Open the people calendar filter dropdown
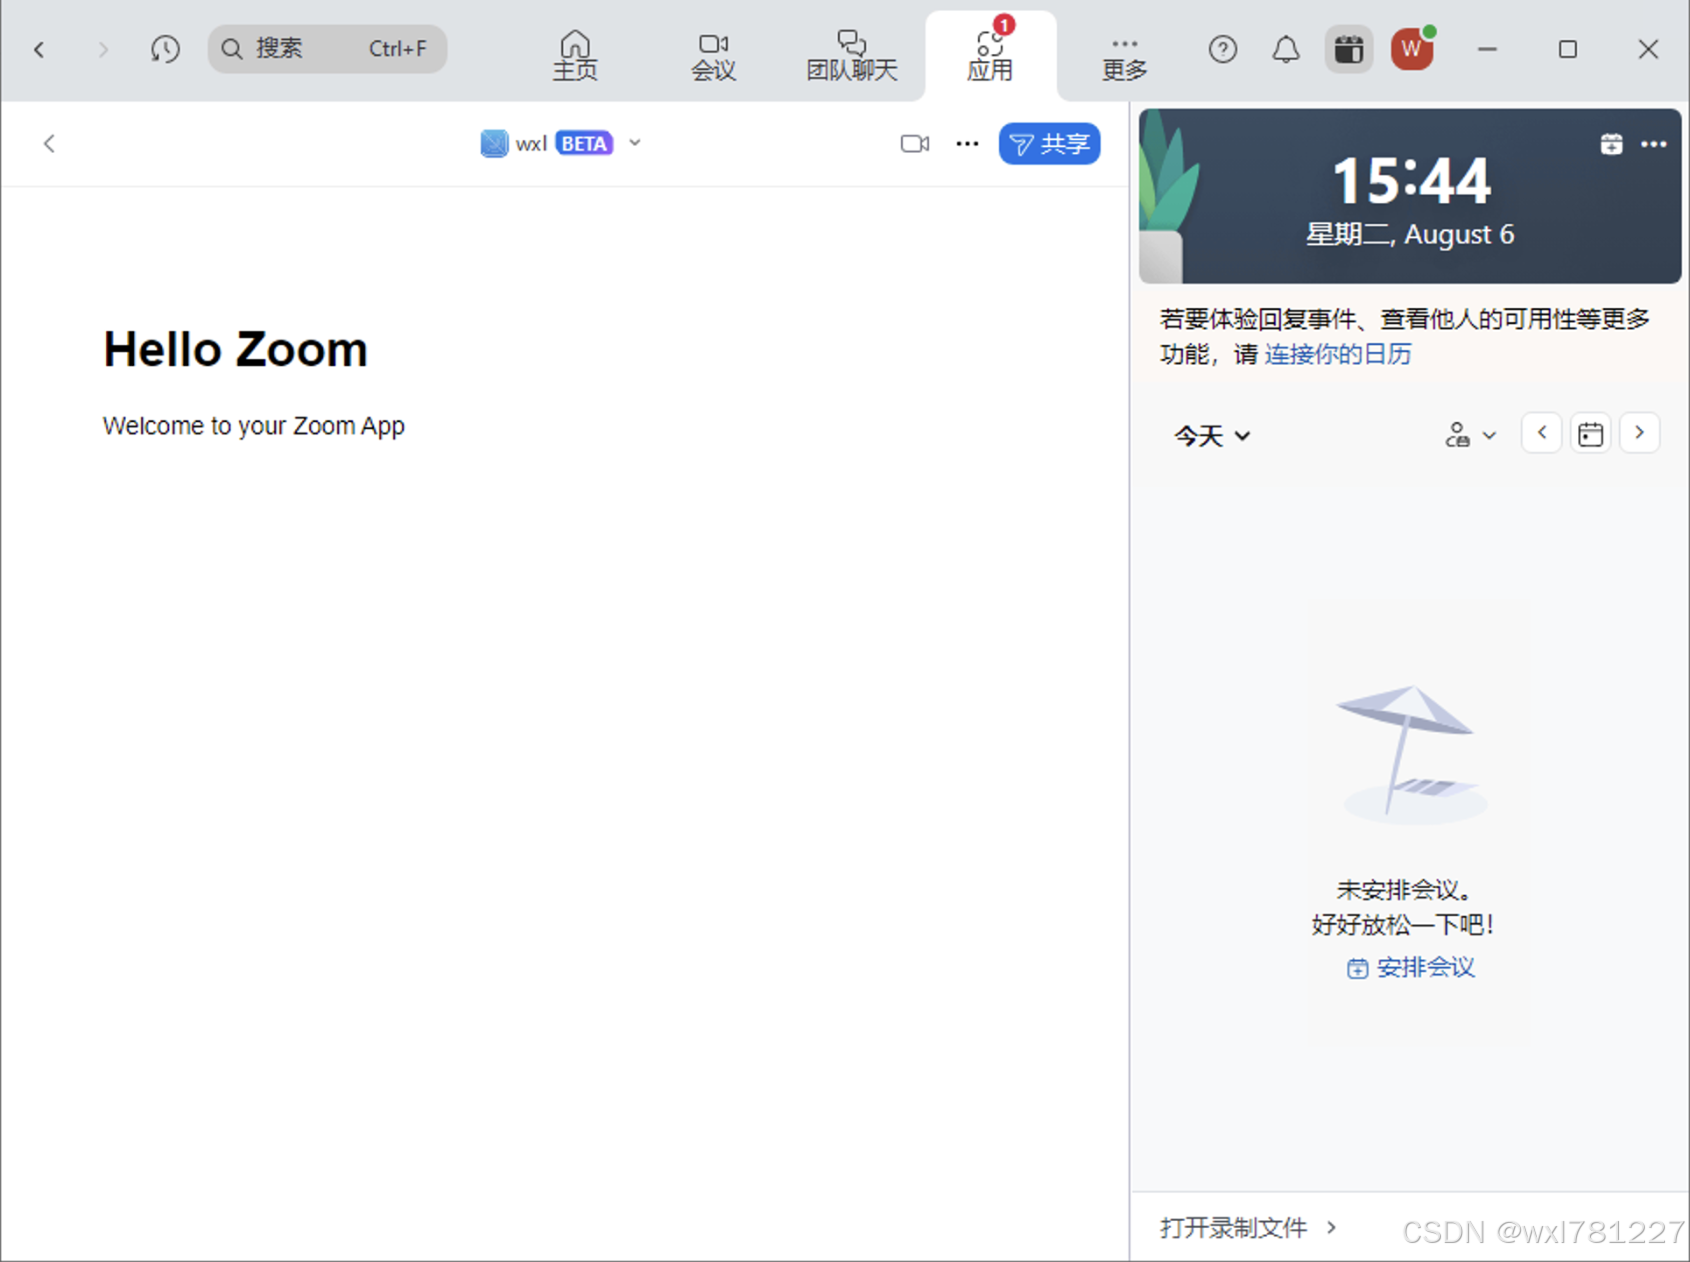The image size is (1690, 1262). (x=1471, y=435)
